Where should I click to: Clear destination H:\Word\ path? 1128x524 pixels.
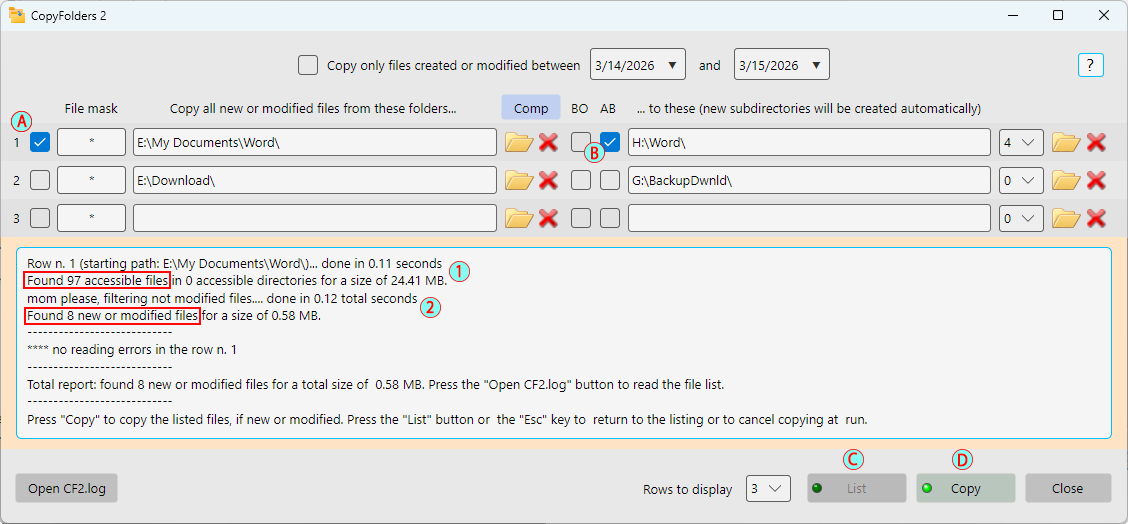click(1096, 142)
